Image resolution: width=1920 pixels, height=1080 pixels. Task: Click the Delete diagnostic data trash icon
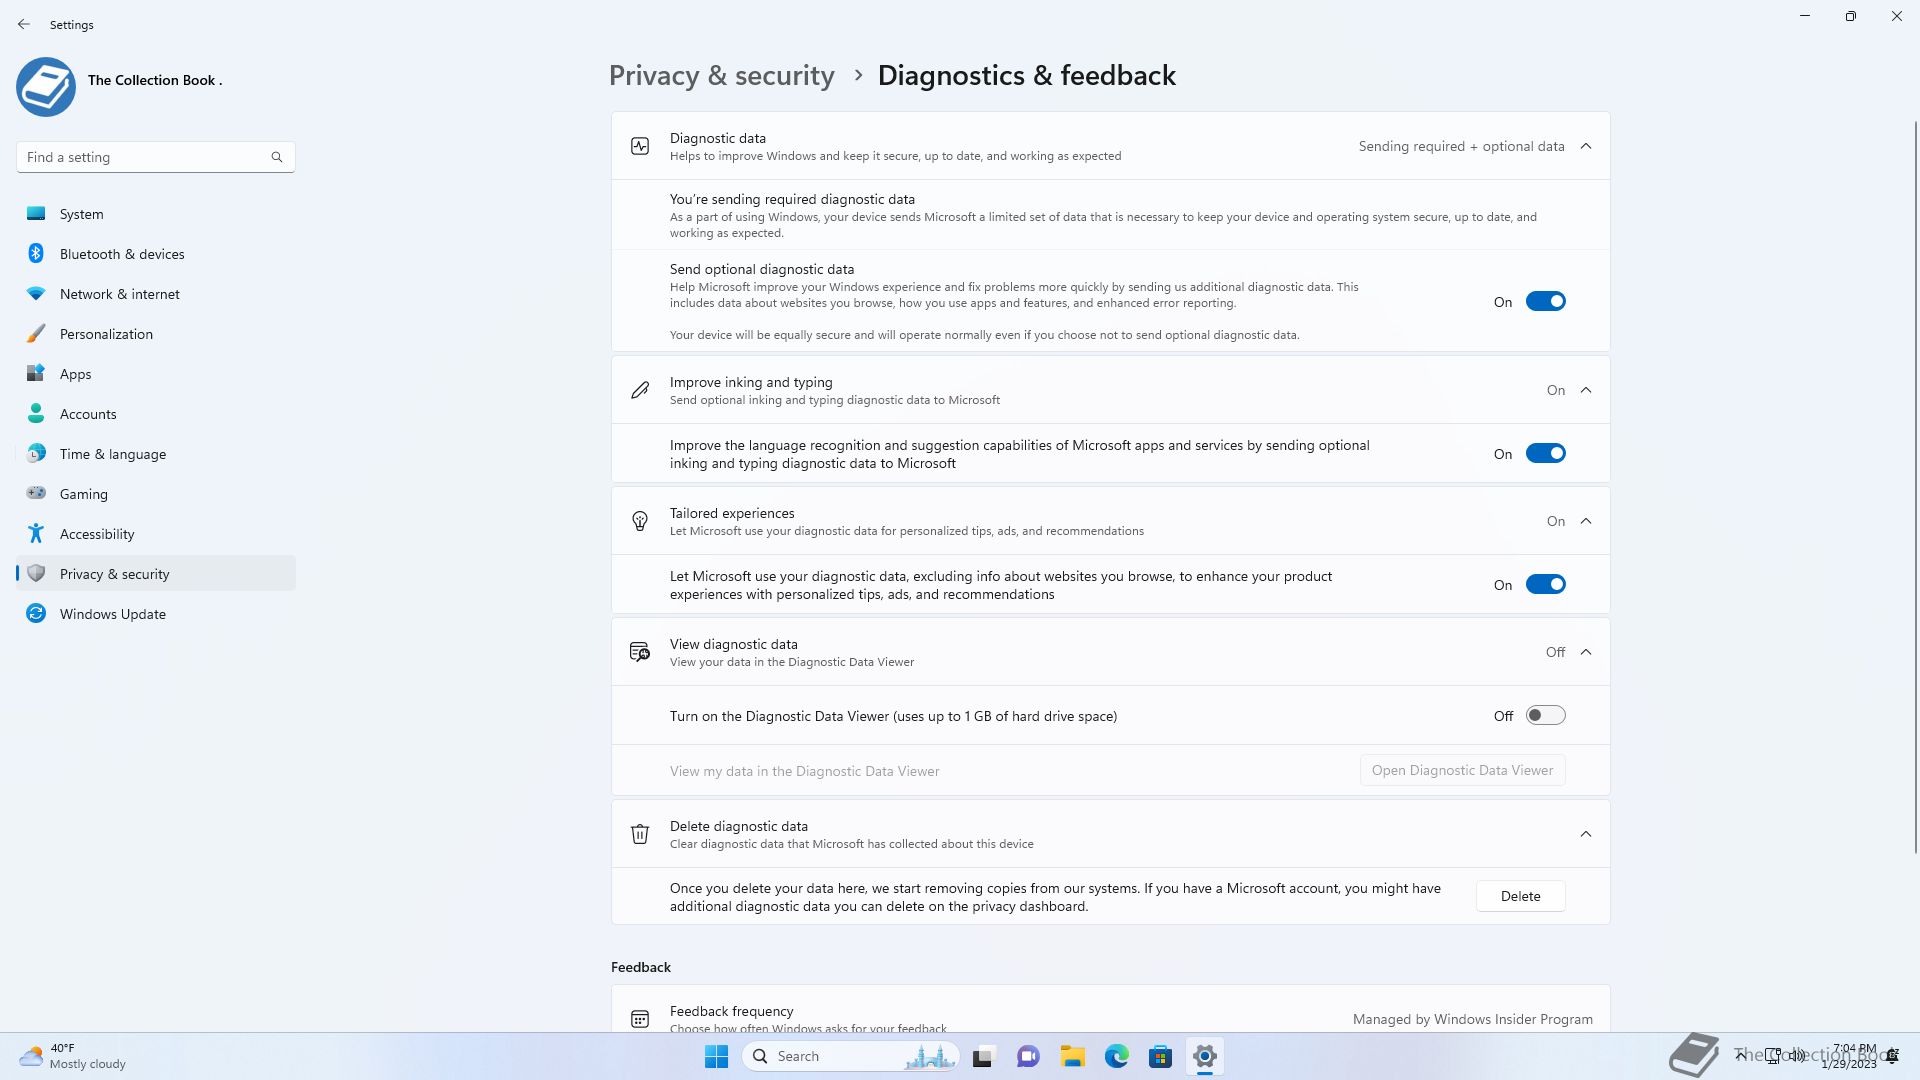click(640, 834)
